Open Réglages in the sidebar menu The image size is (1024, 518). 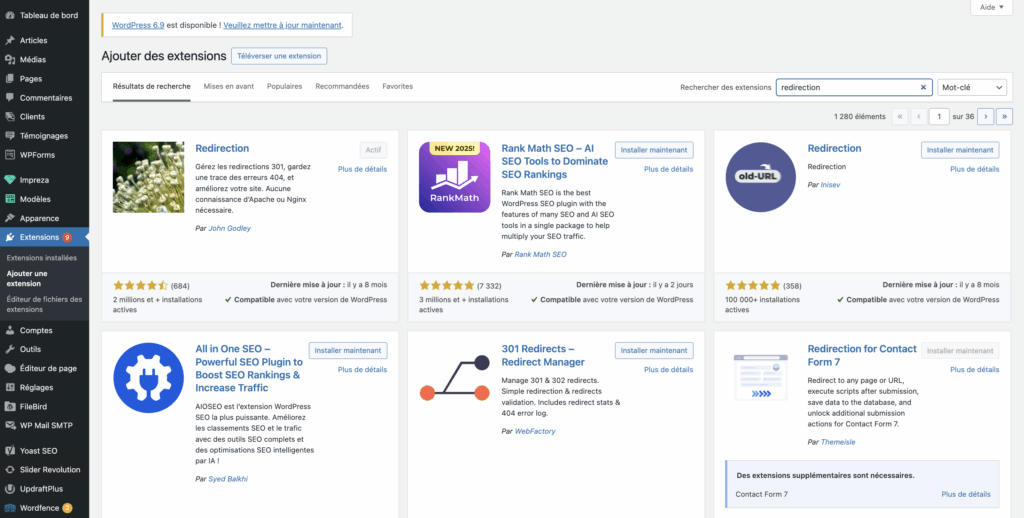click(x=36, y=387)
